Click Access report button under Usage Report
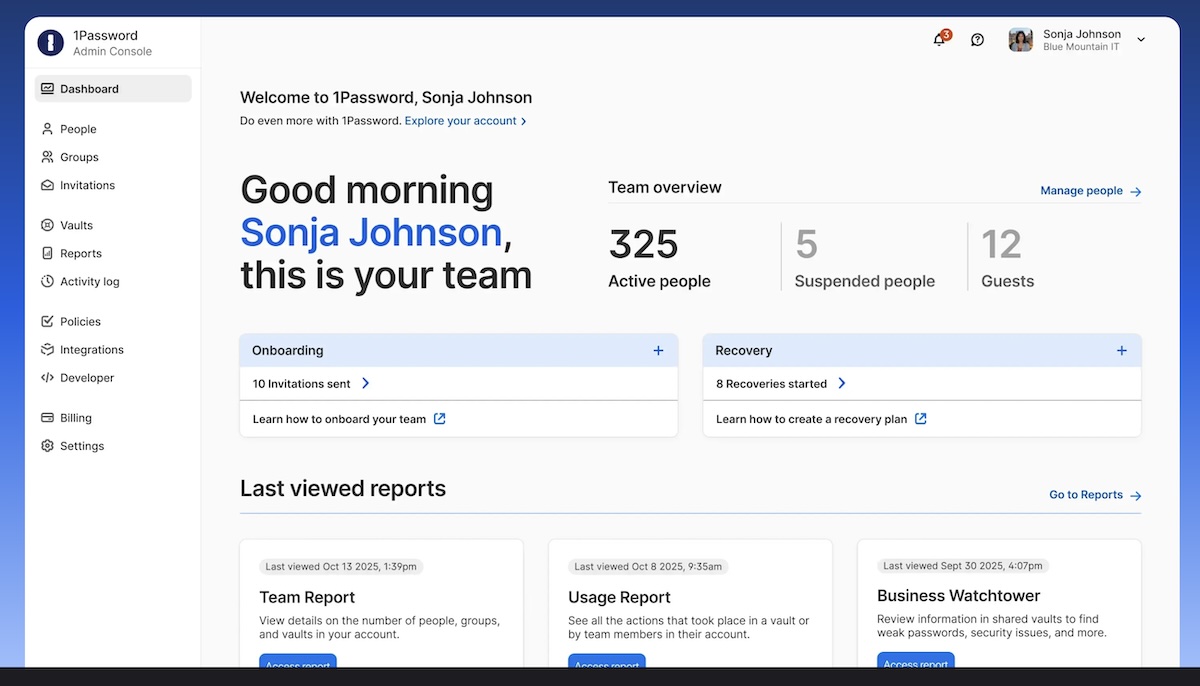Screen dimensions: 1200x686 click(607, 662)
